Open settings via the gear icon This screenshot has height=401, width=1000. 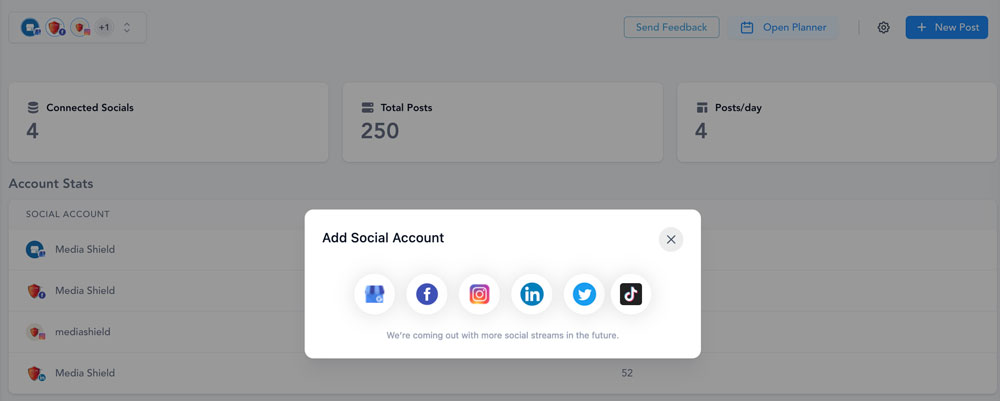pyautogui.click(x=883, y=28)
